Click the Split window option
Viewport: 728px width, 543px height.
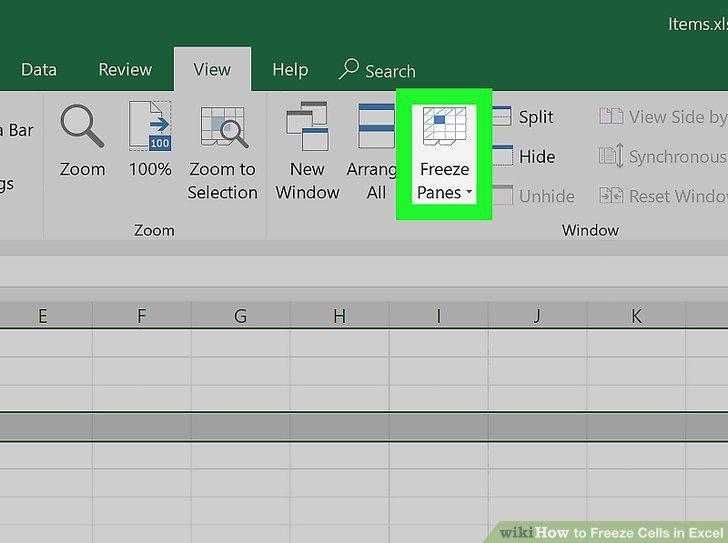(523, 117)
